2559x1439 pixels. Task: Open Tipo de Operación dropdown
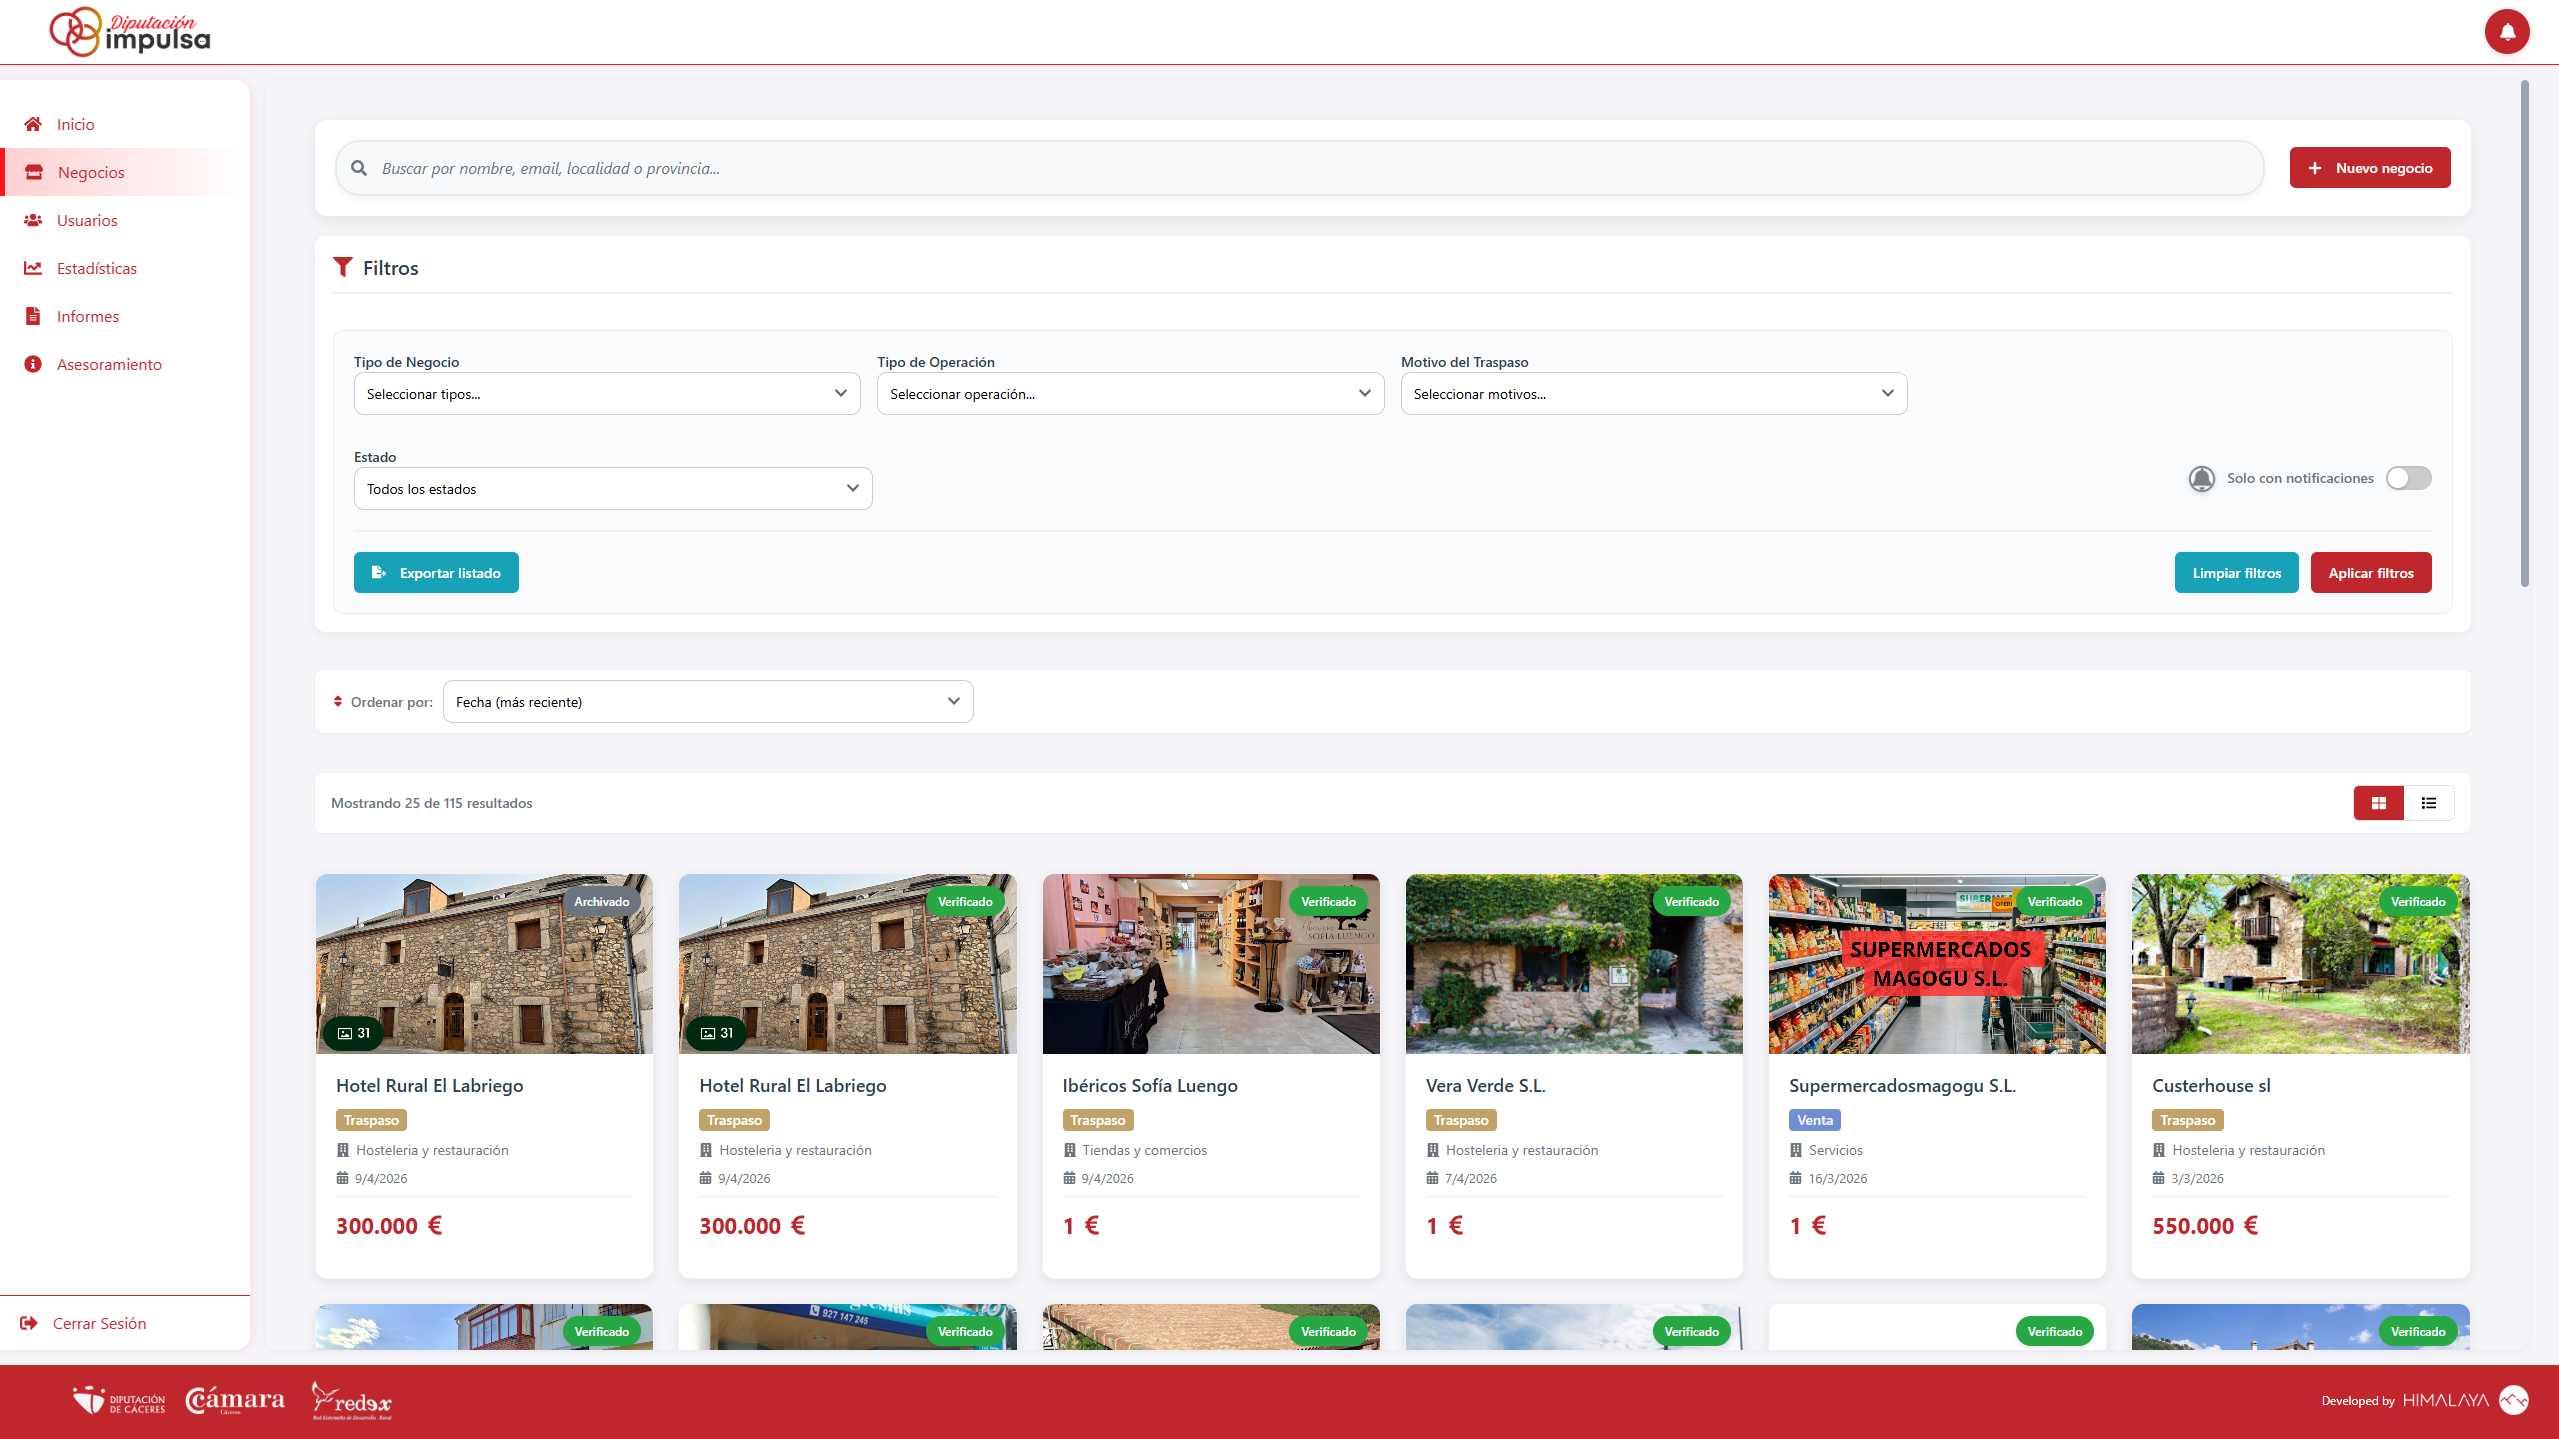tap(1130, 394)
